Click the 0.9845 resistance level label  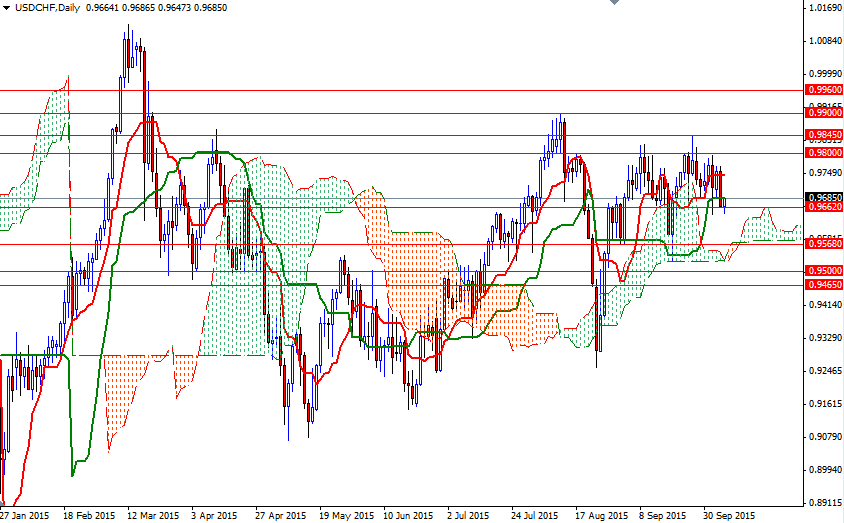pyautogui.click(x=824, y=135)
